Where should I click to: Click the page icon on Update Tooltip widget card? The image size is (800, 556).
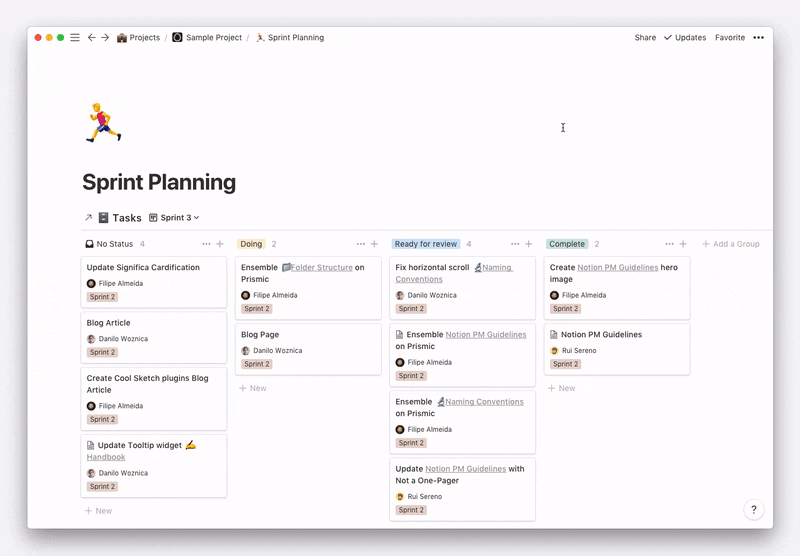coord(90,445)
